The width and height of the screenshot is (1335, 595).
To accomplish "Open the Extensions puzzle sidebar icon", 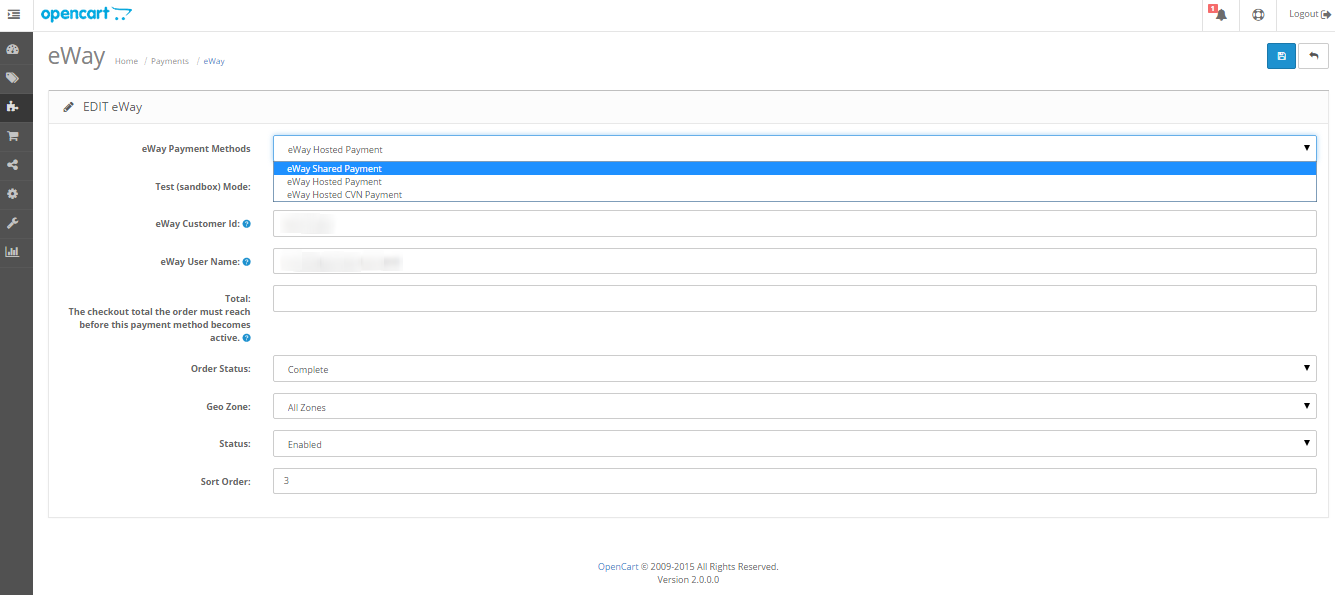I will coord(13,107).
